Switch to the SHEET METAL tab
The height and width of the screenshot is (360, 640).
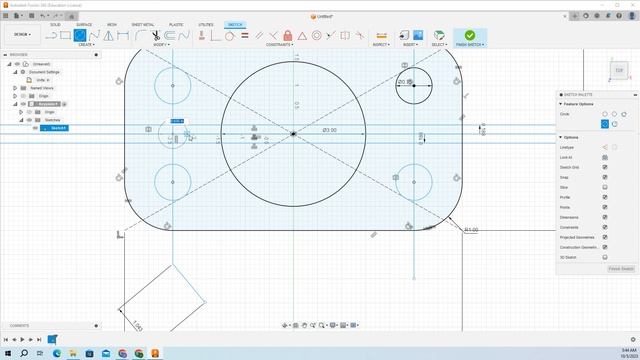tap(143, 25)
